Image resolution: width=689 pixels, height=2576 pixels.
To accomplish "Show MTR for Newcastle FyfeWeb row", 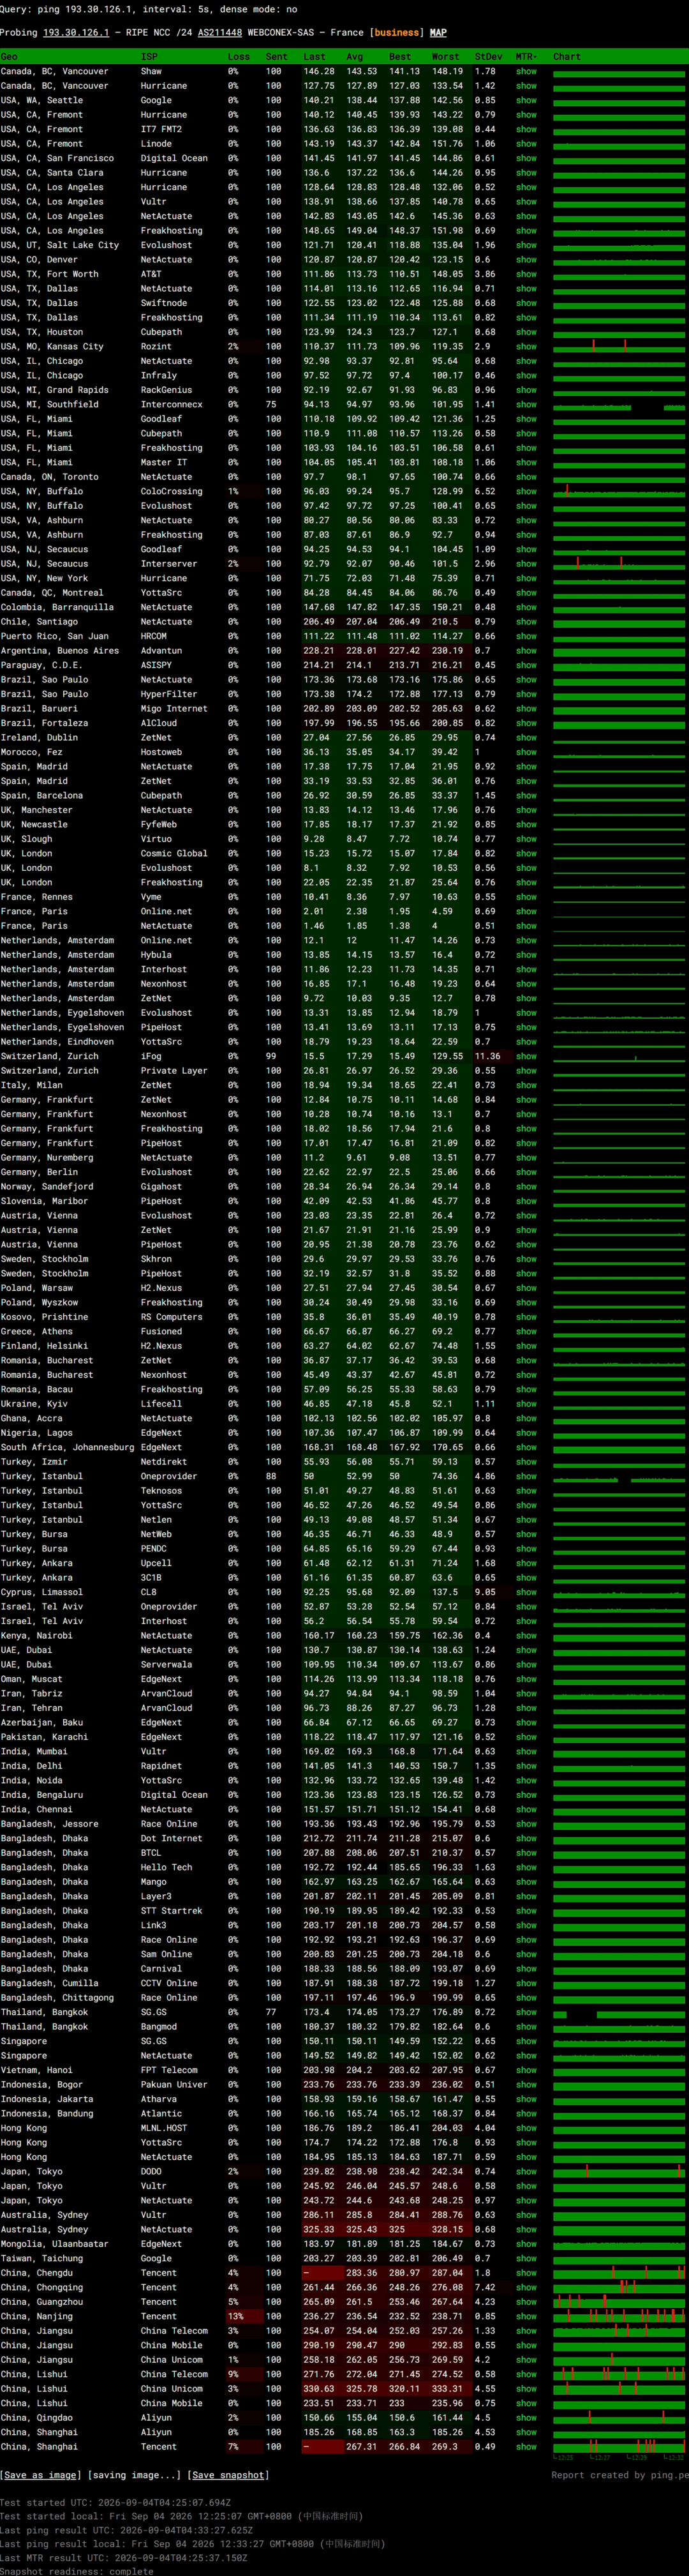I will pyautogui.click(x=526, y=825).
